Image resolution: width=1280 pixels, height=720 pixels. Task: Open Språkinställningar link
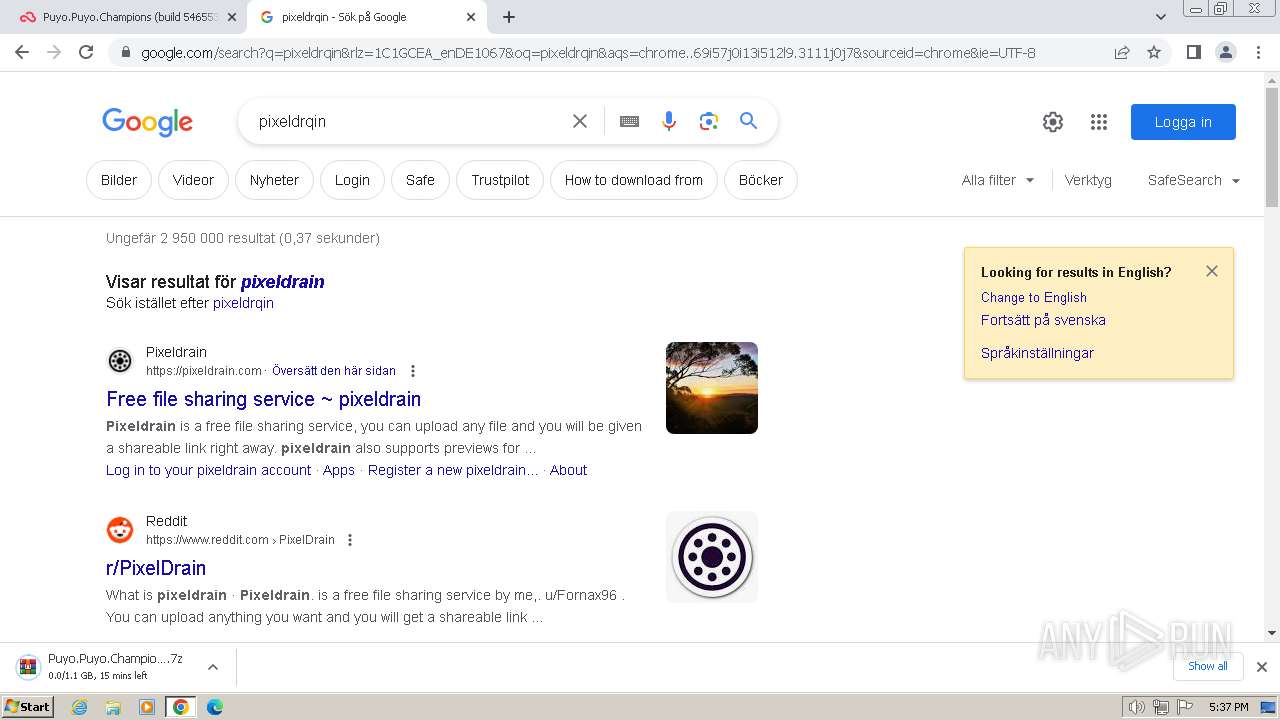coord(1037,353)
